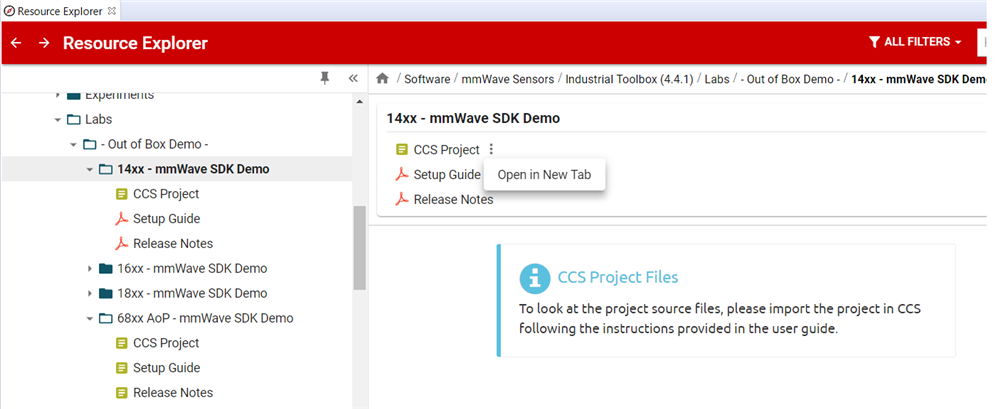Go to the home breadcrumb icon

click(383, 78)
